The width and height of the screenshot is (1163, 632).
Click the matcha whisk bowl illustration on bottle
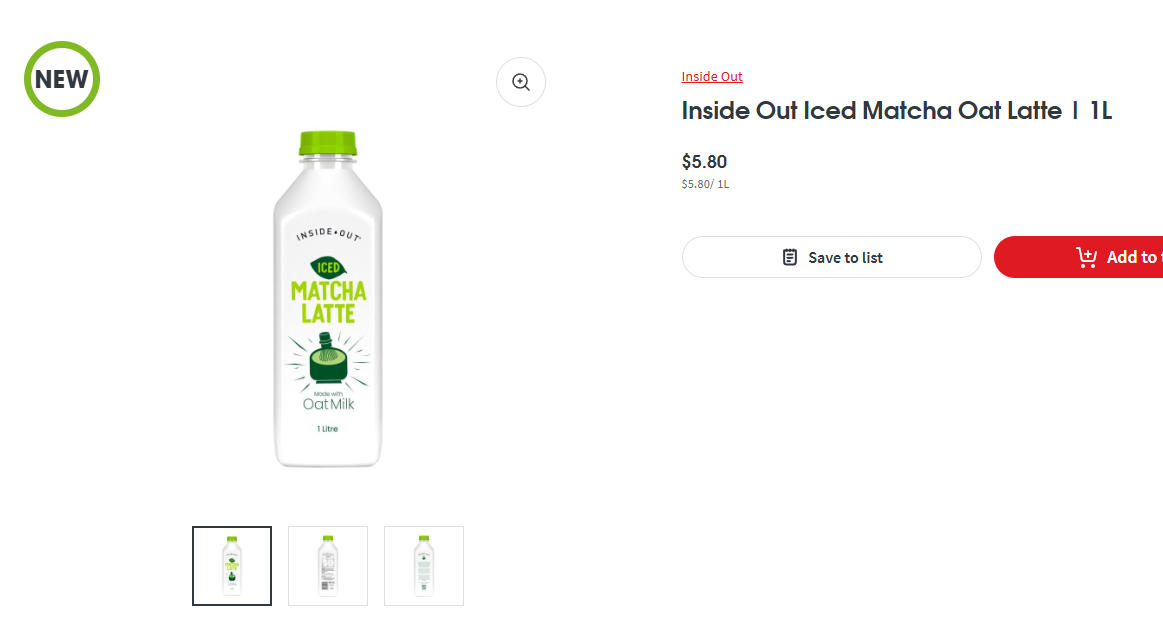coord(328,359)
